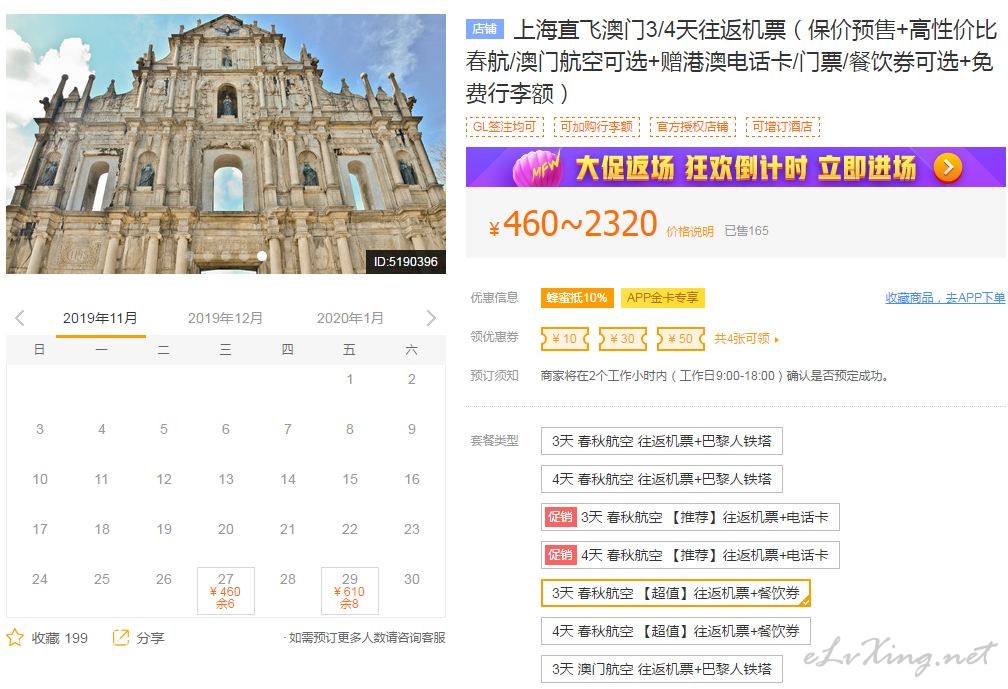Viewport: 1008px width, 689px height.
Task: Click the 已售165 sold count
Action: pyautogui.click(x=746, y=231)
